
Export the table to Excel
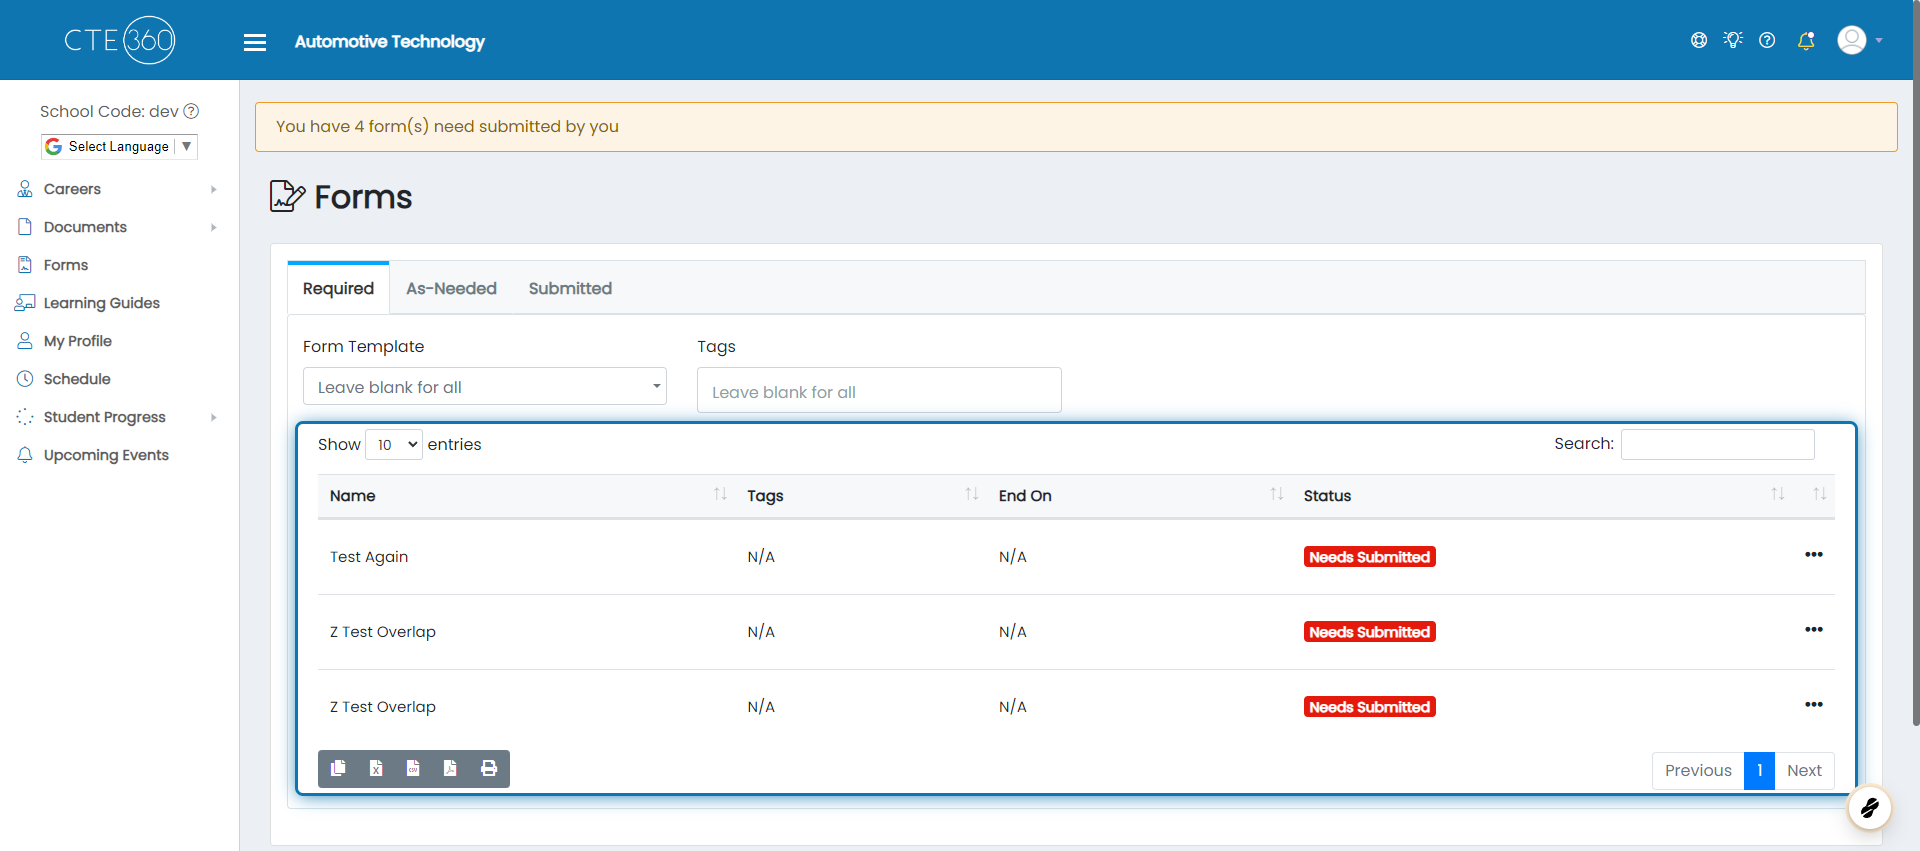click(x=376, y=768)
